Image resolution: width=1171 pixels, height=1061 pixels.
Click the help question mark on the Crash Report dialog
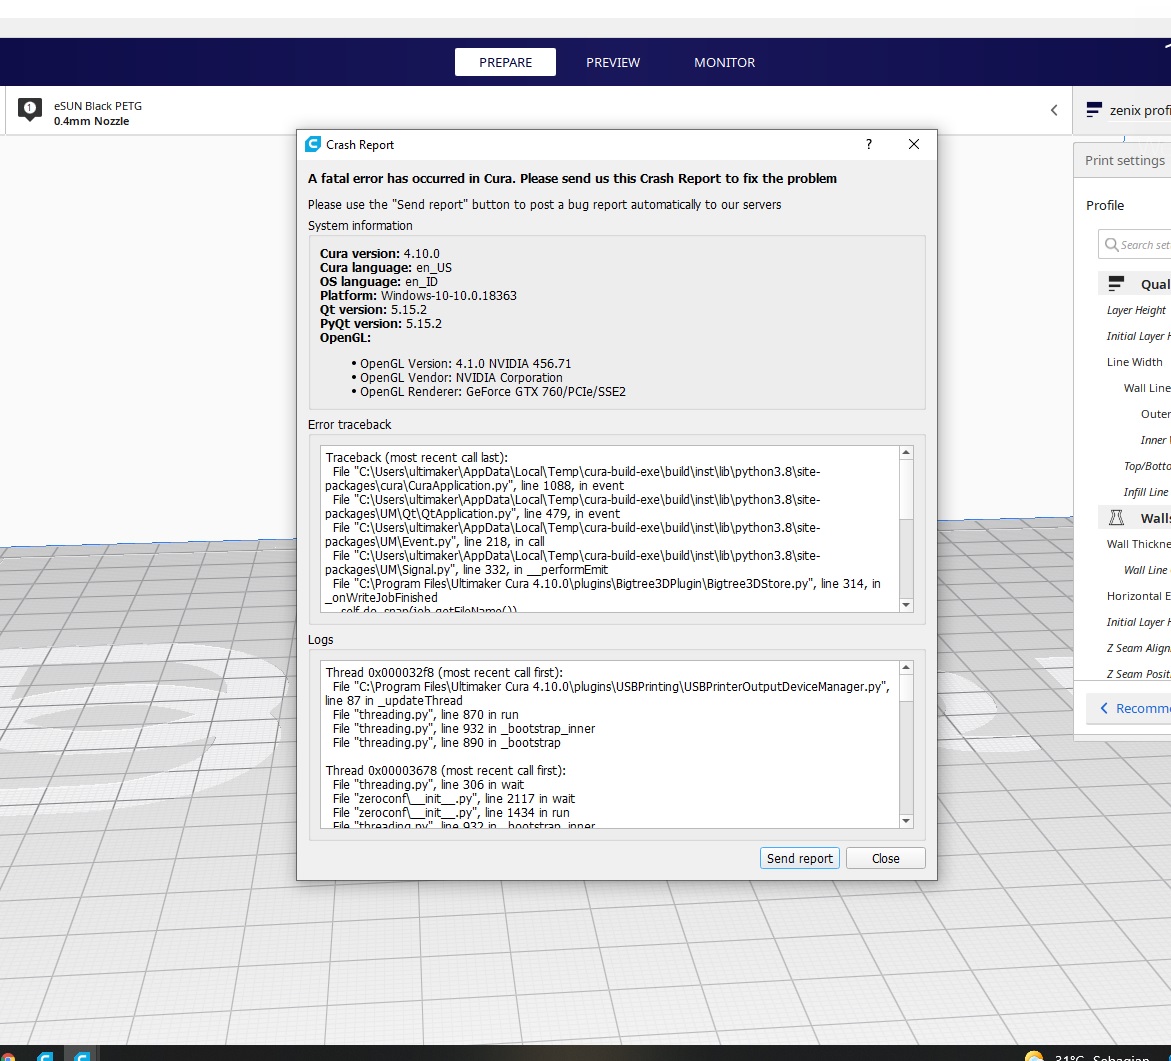[x=868, y=144]
